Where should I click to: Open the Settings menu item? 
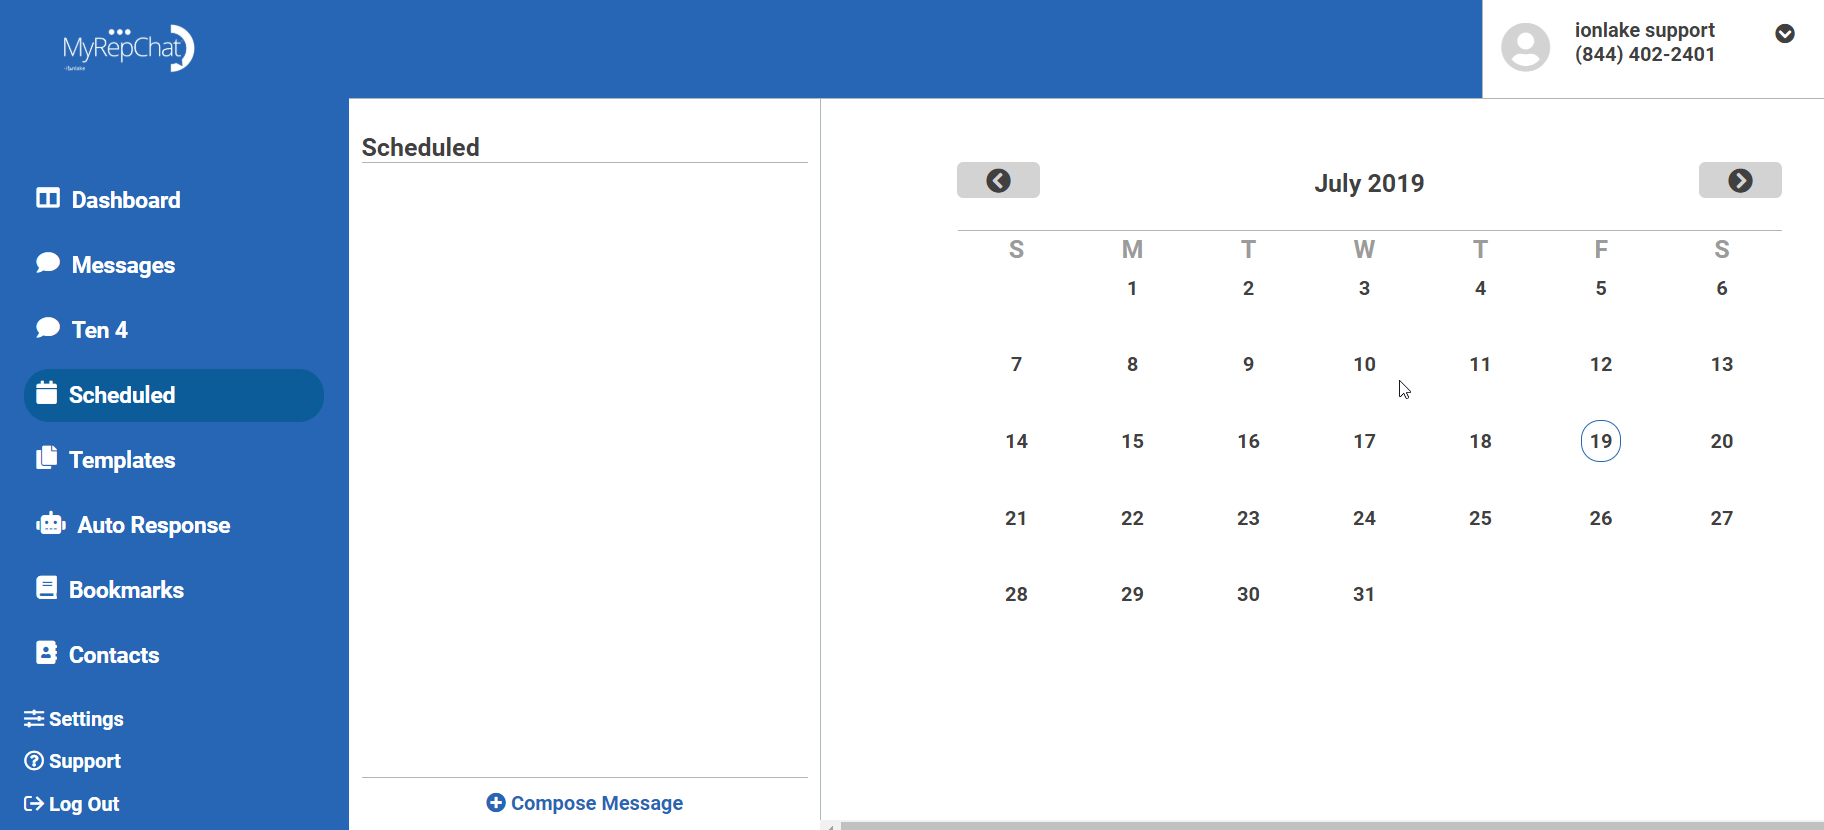[x=74, y=719]
